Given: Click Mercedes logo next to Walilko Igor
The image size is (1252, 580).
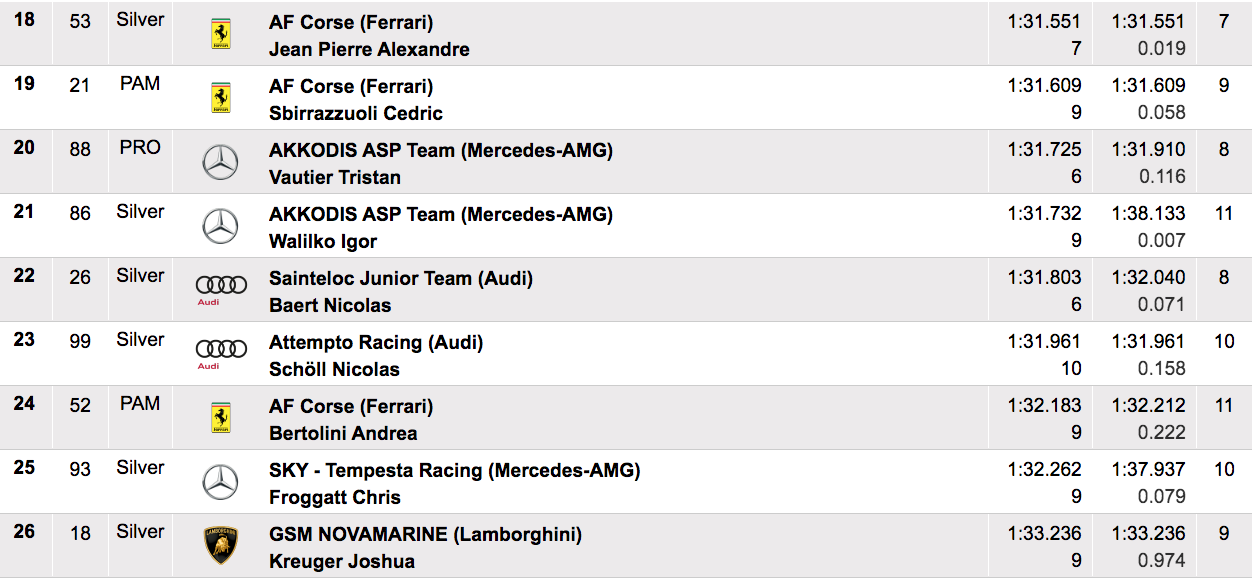Looking at the screenshot, I should 220,226.
